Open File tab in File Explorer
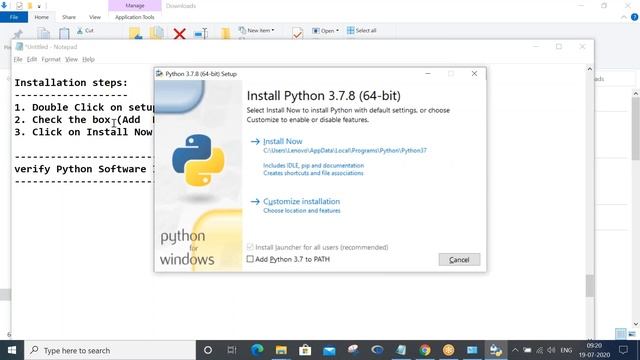 point(14,17)
